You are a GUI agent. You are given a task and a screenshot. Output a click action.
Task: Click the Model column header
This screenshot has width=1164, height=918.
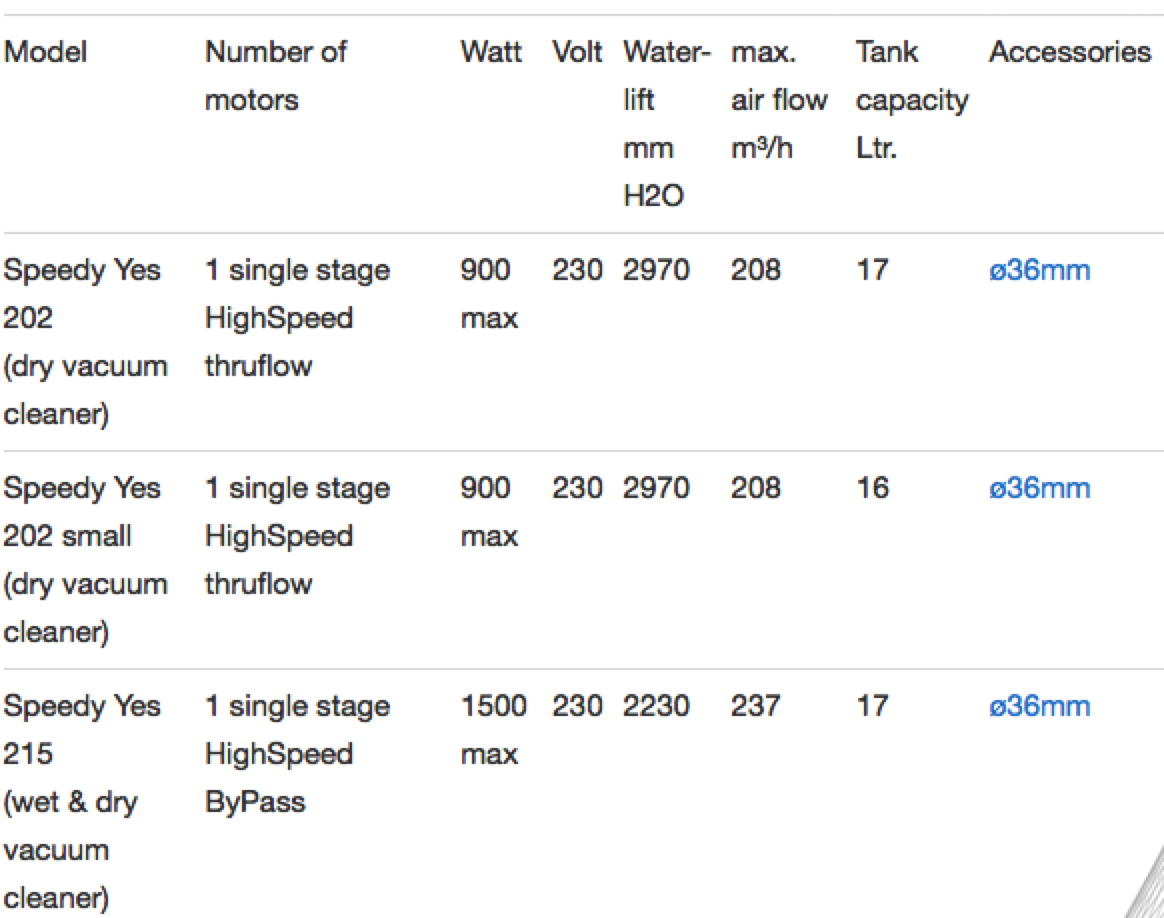pyautogui.click(x=45, y=52)
